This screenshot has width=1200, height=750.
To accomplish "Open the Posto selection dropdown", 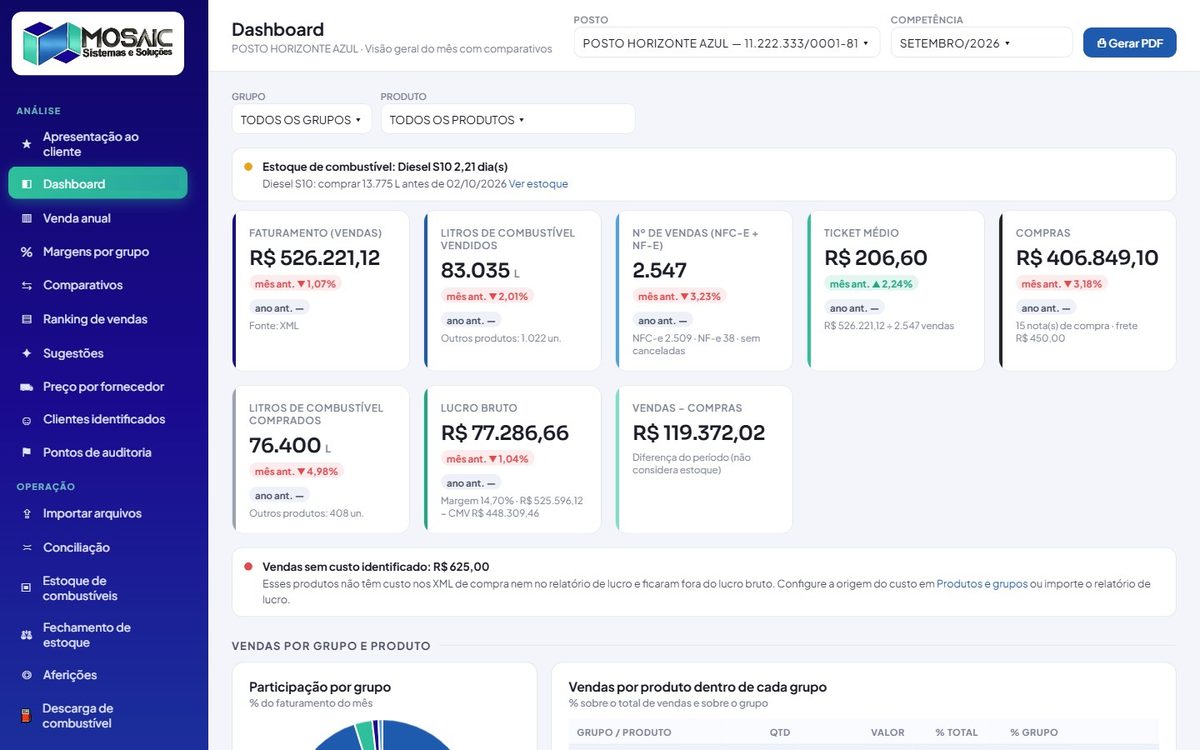I will point(727,43).
